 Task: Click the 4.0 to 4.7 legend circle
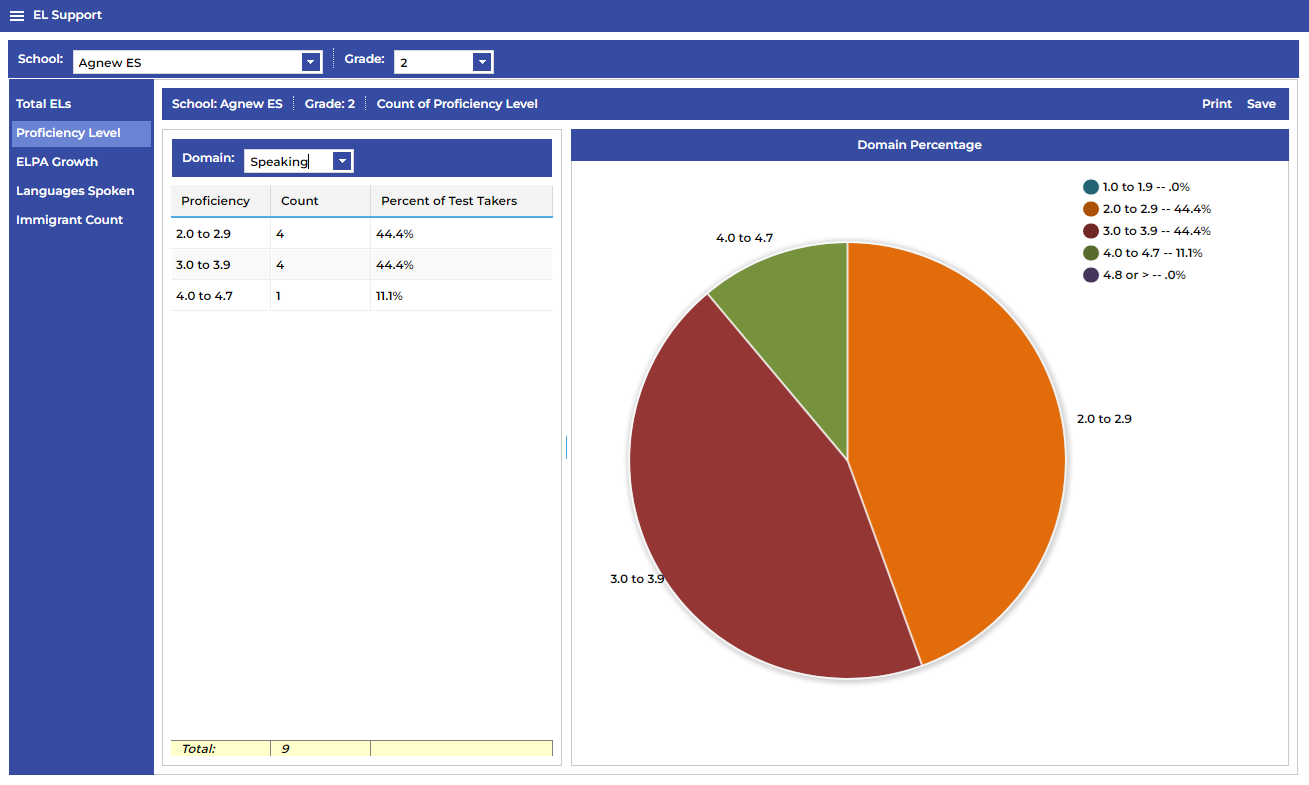pos(1091,253)
